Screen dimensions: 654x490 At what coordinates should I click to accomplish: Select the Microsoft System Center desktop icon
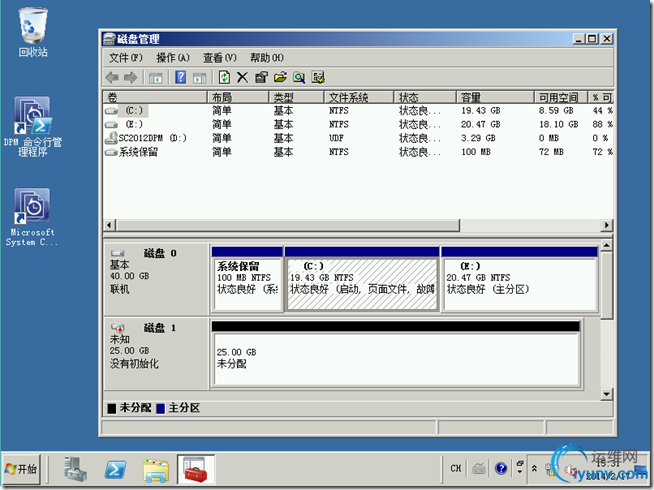pyautogui.click(x=32, y=217)
